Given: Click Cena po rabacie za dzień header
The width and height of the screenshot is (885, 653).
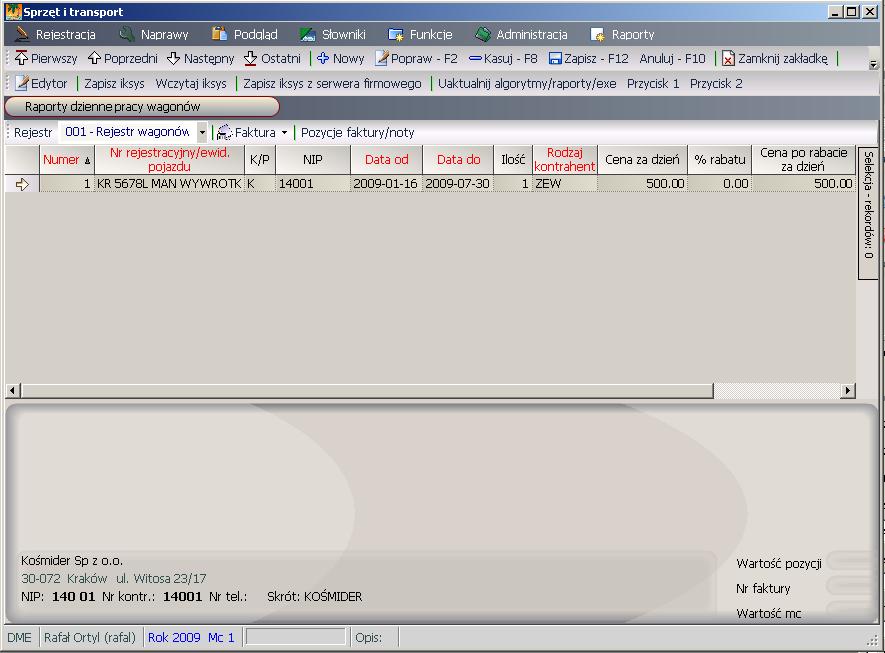Looking at the screenshot, I should [x=804, y=160].
